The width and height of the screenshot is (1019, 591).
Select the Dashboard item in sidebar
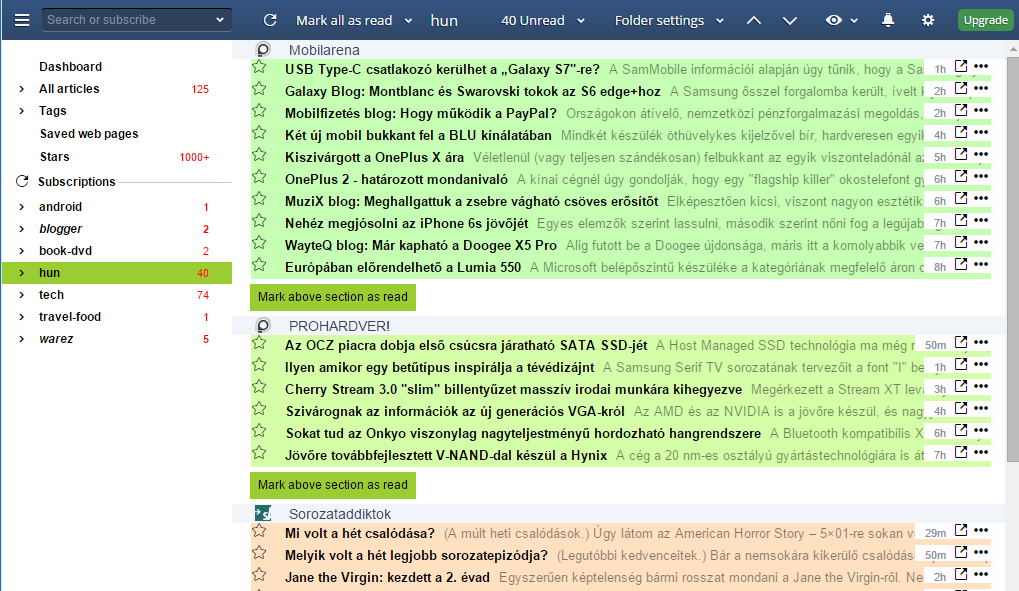point(70,67)
